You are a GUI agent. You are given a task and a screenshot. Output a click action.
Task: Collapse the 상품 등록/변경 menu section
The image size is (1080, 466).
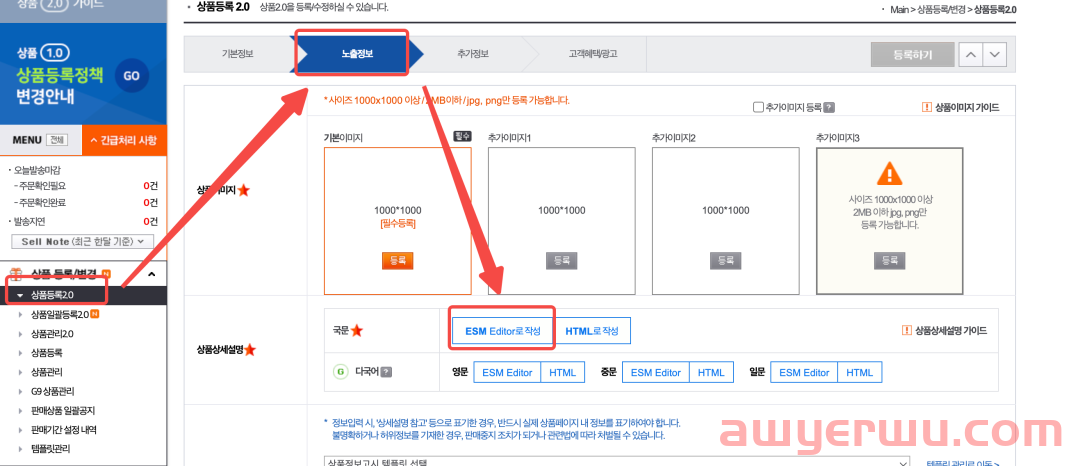(x=152, y=275)
